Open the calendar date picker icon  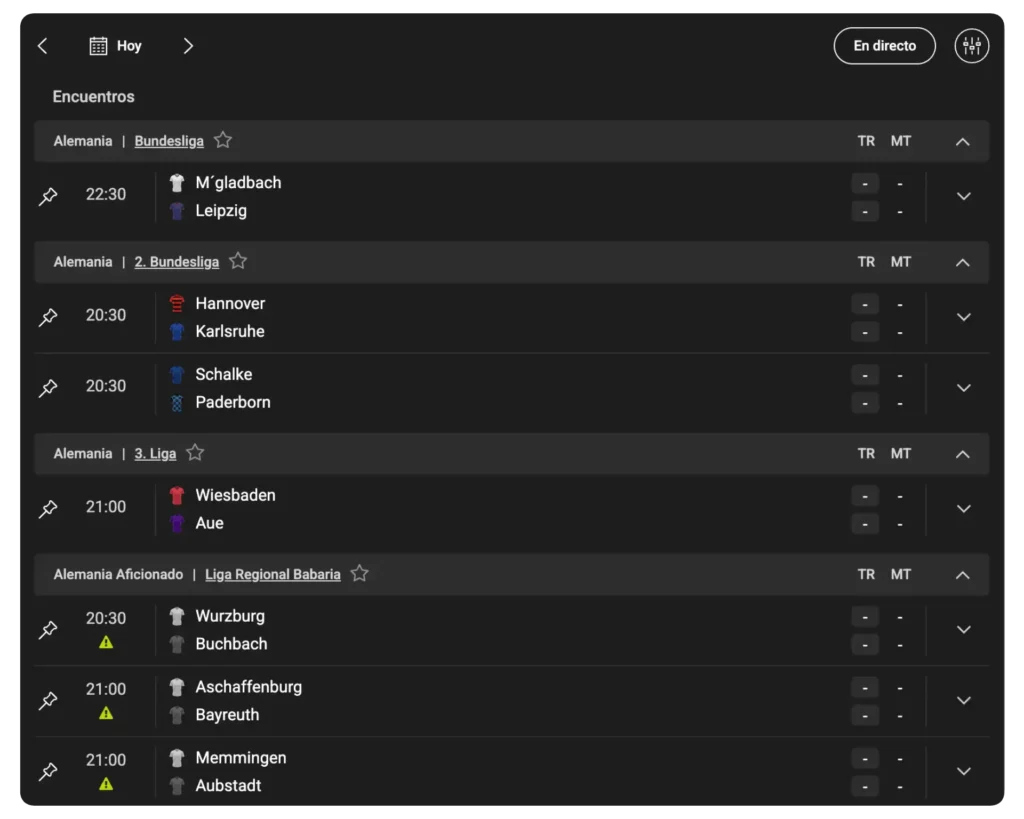98,46
